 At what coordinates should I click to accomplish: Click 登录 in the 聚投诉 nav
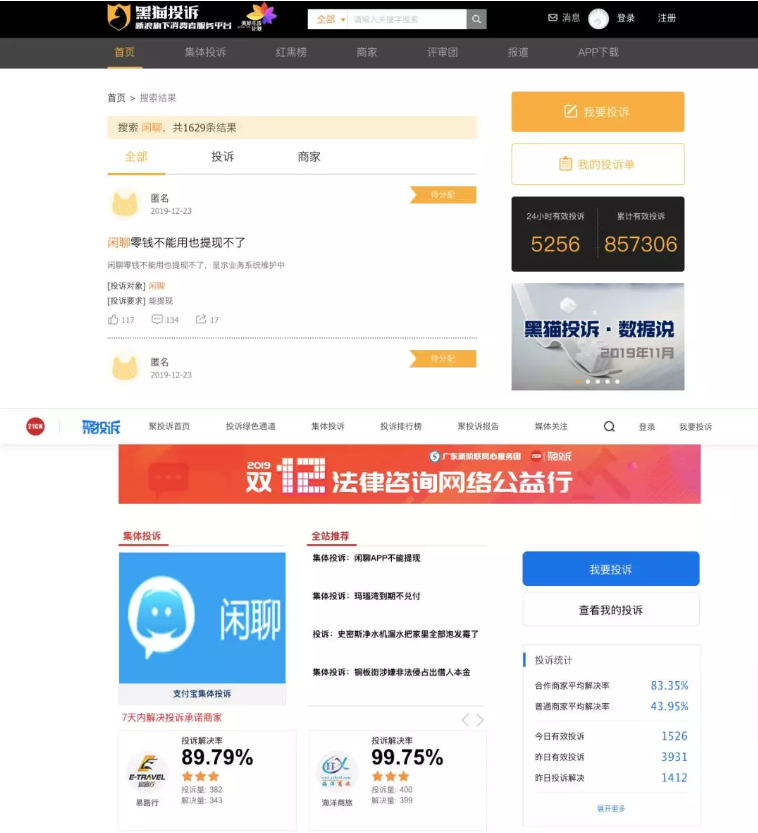(x=647, y=427)
